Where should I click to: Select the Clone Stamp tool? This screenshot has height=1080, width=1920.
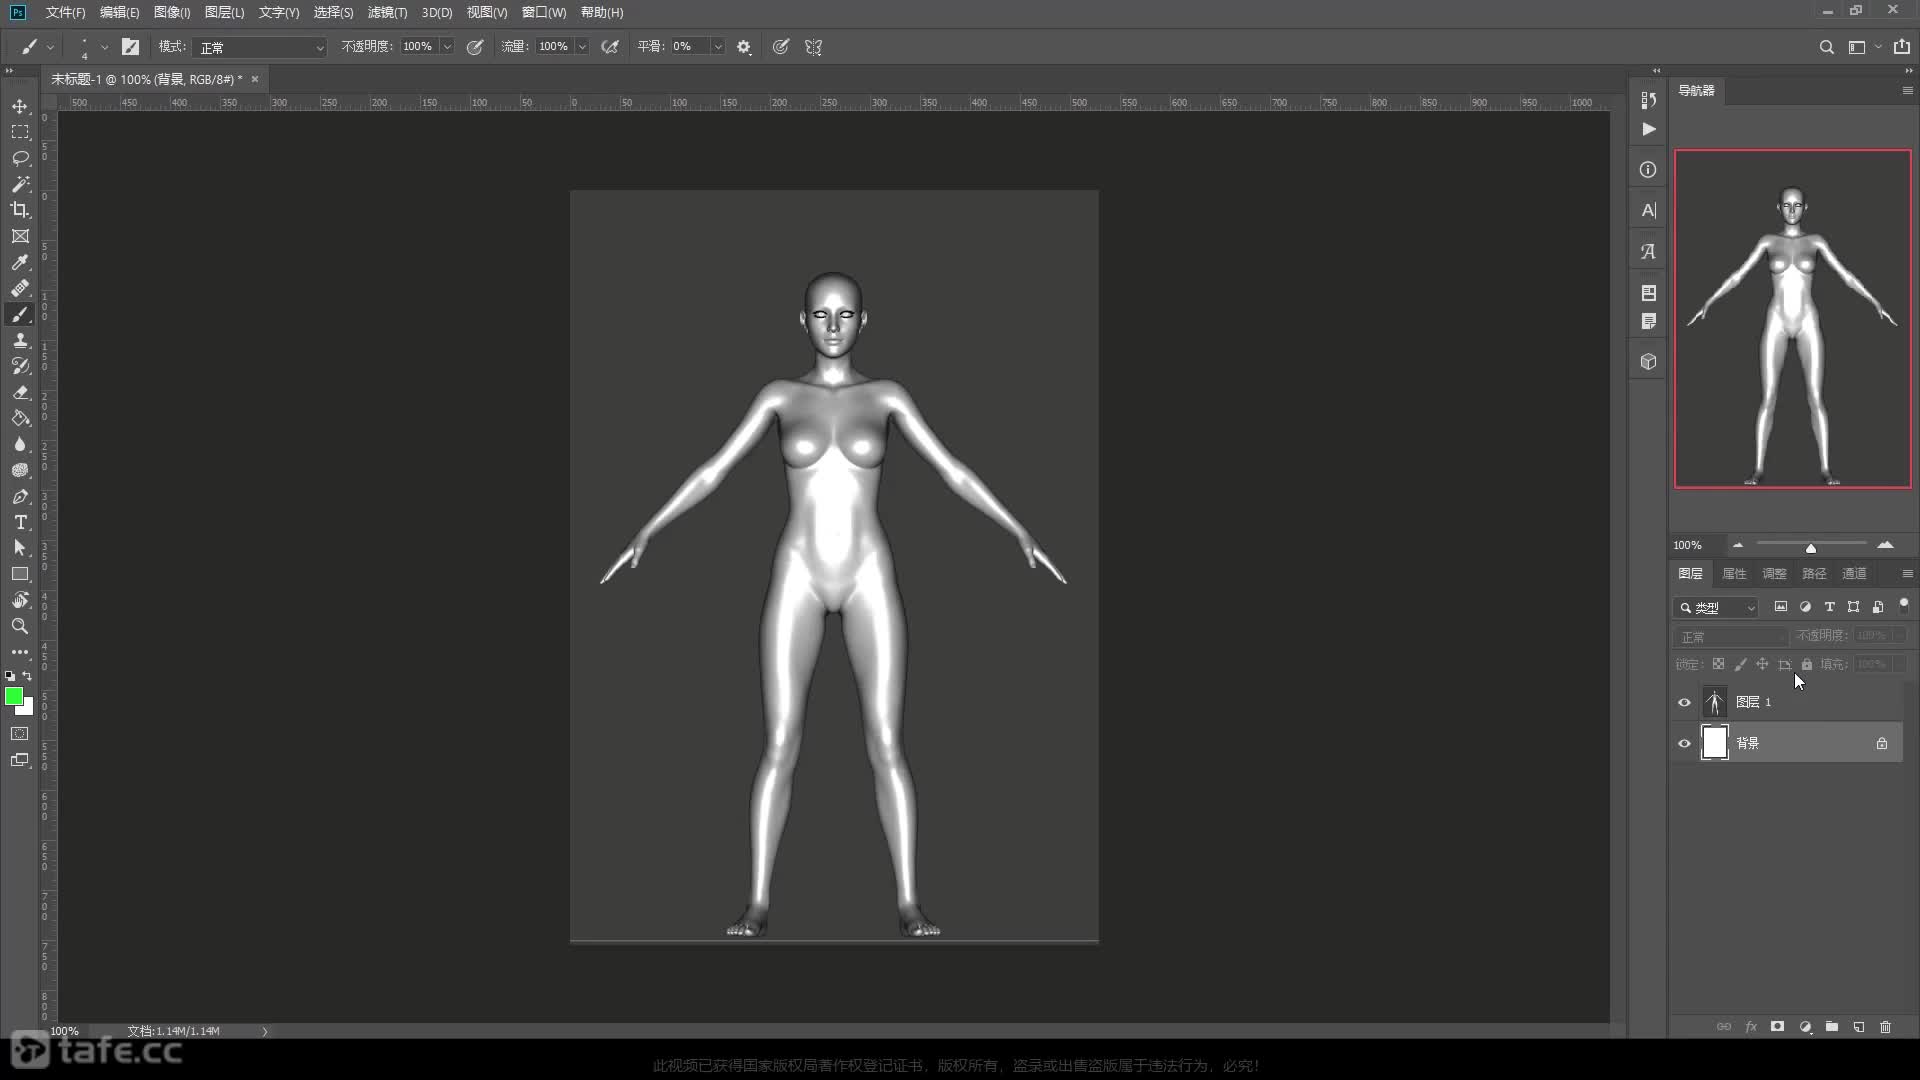(20, 340)
